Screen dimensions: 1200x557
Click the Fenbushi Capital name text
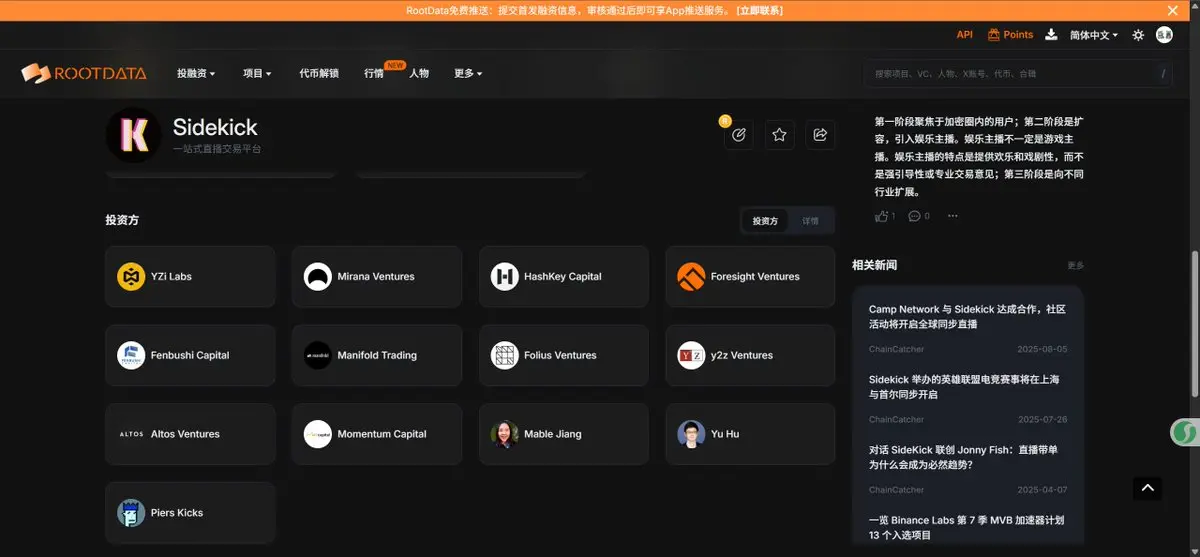click(190, 355)
